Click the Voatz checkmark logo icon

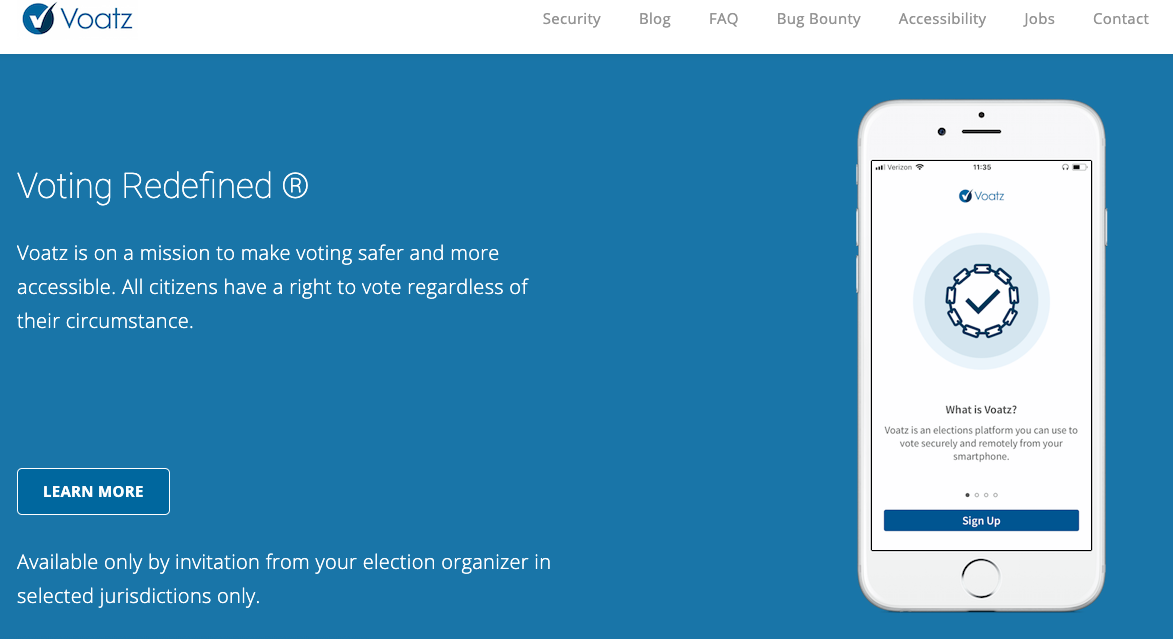[39, 18]
